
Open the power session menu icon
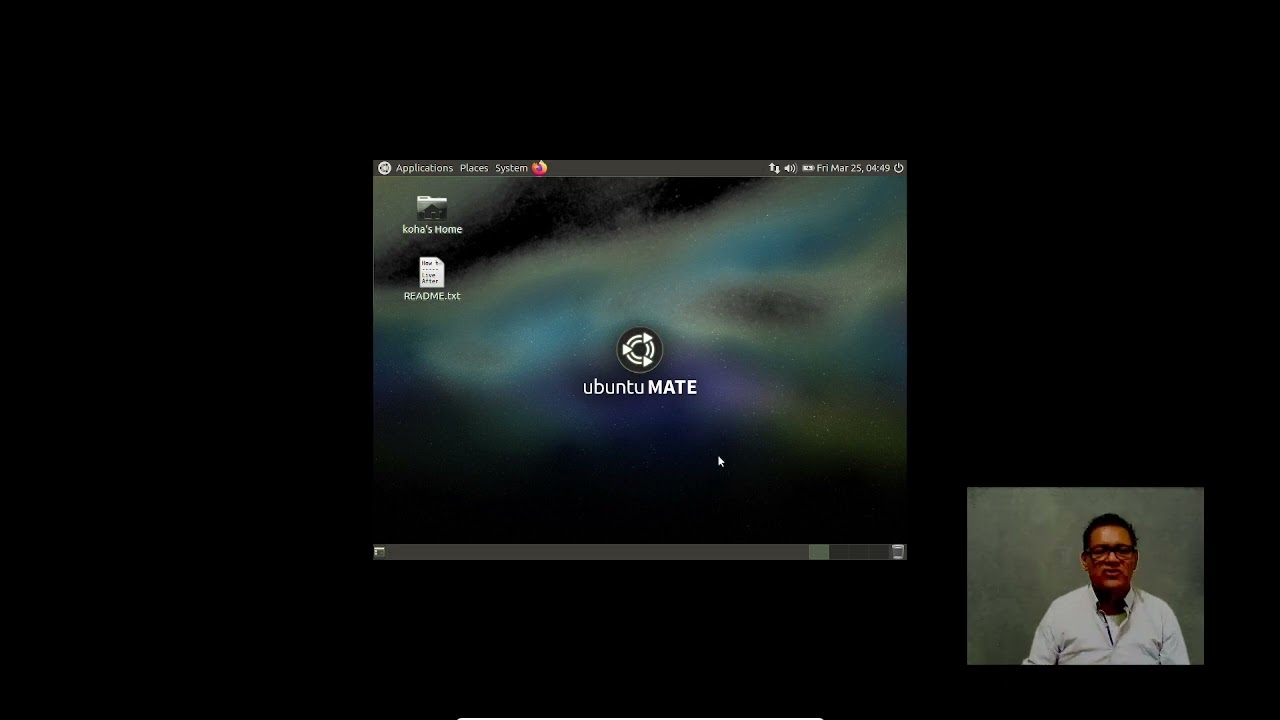(898, 168)
